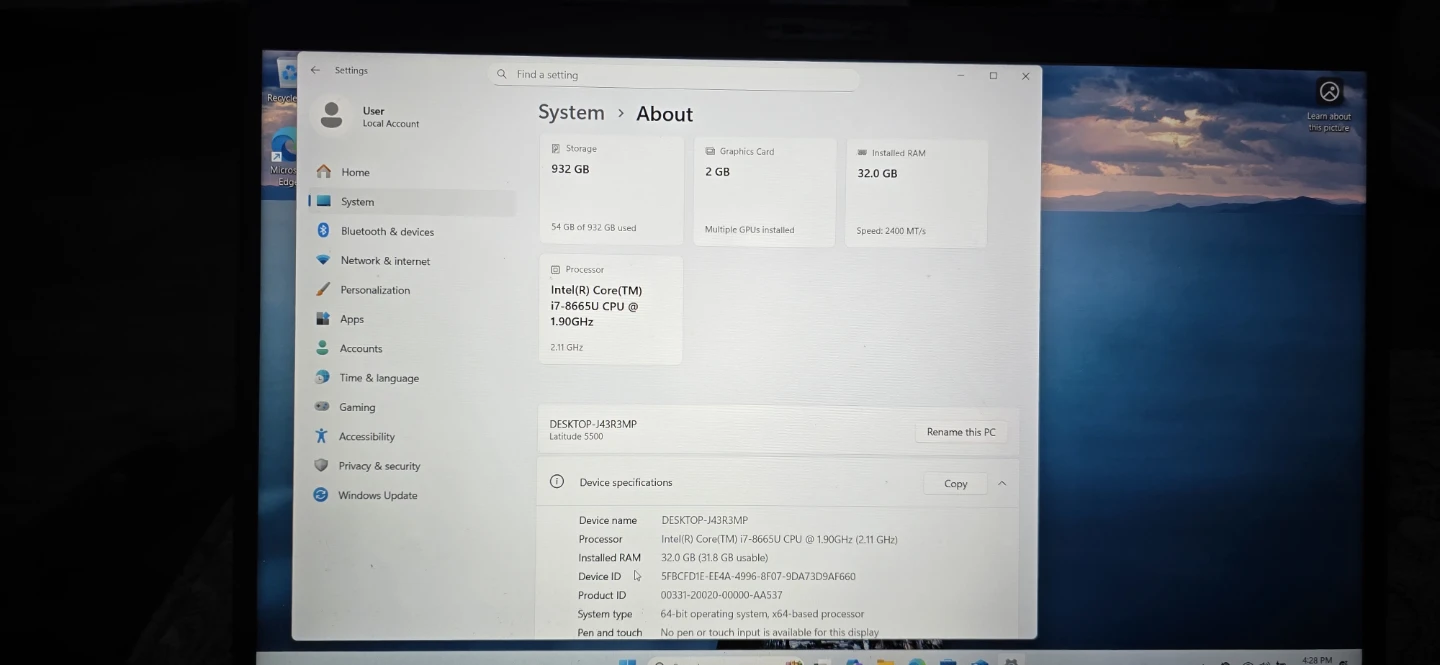Image resolution: width=1440 pixels, height=665 pixels.
Task: Click the 32.0 GB (31.8 GB usable) value
Action: [714, 558]
